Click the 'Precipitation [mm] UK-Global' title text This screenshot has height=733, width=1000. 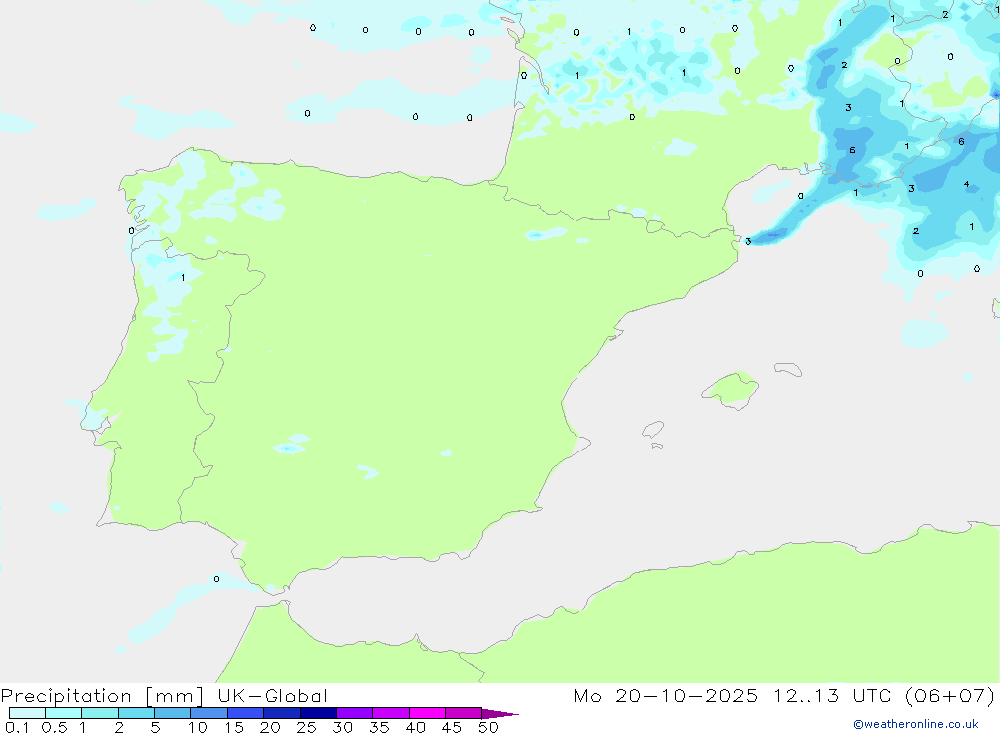pos(164,696)
